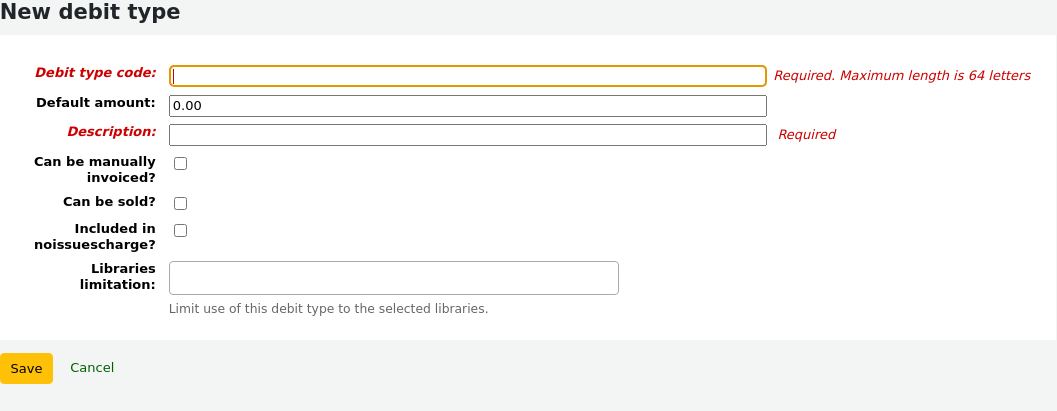The height and width of the screenshot is (411, 1057).
Task: Focus the Default amount field showing 0.00
Action: (467, 106)
